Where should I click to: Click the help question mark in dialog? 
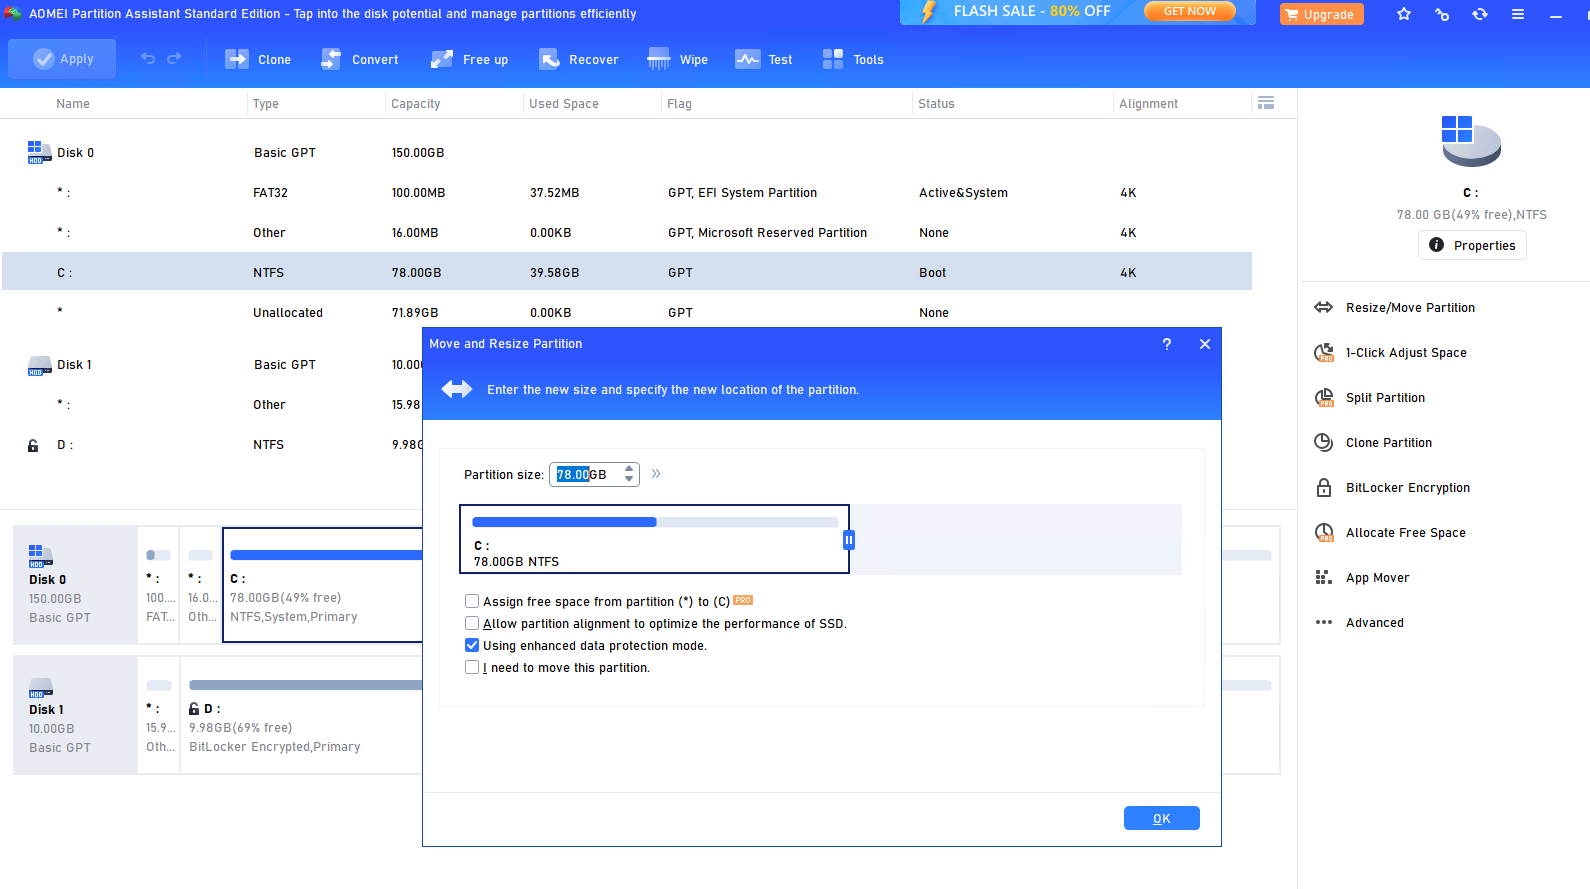pyautogui.click(x=1166, y=344)
